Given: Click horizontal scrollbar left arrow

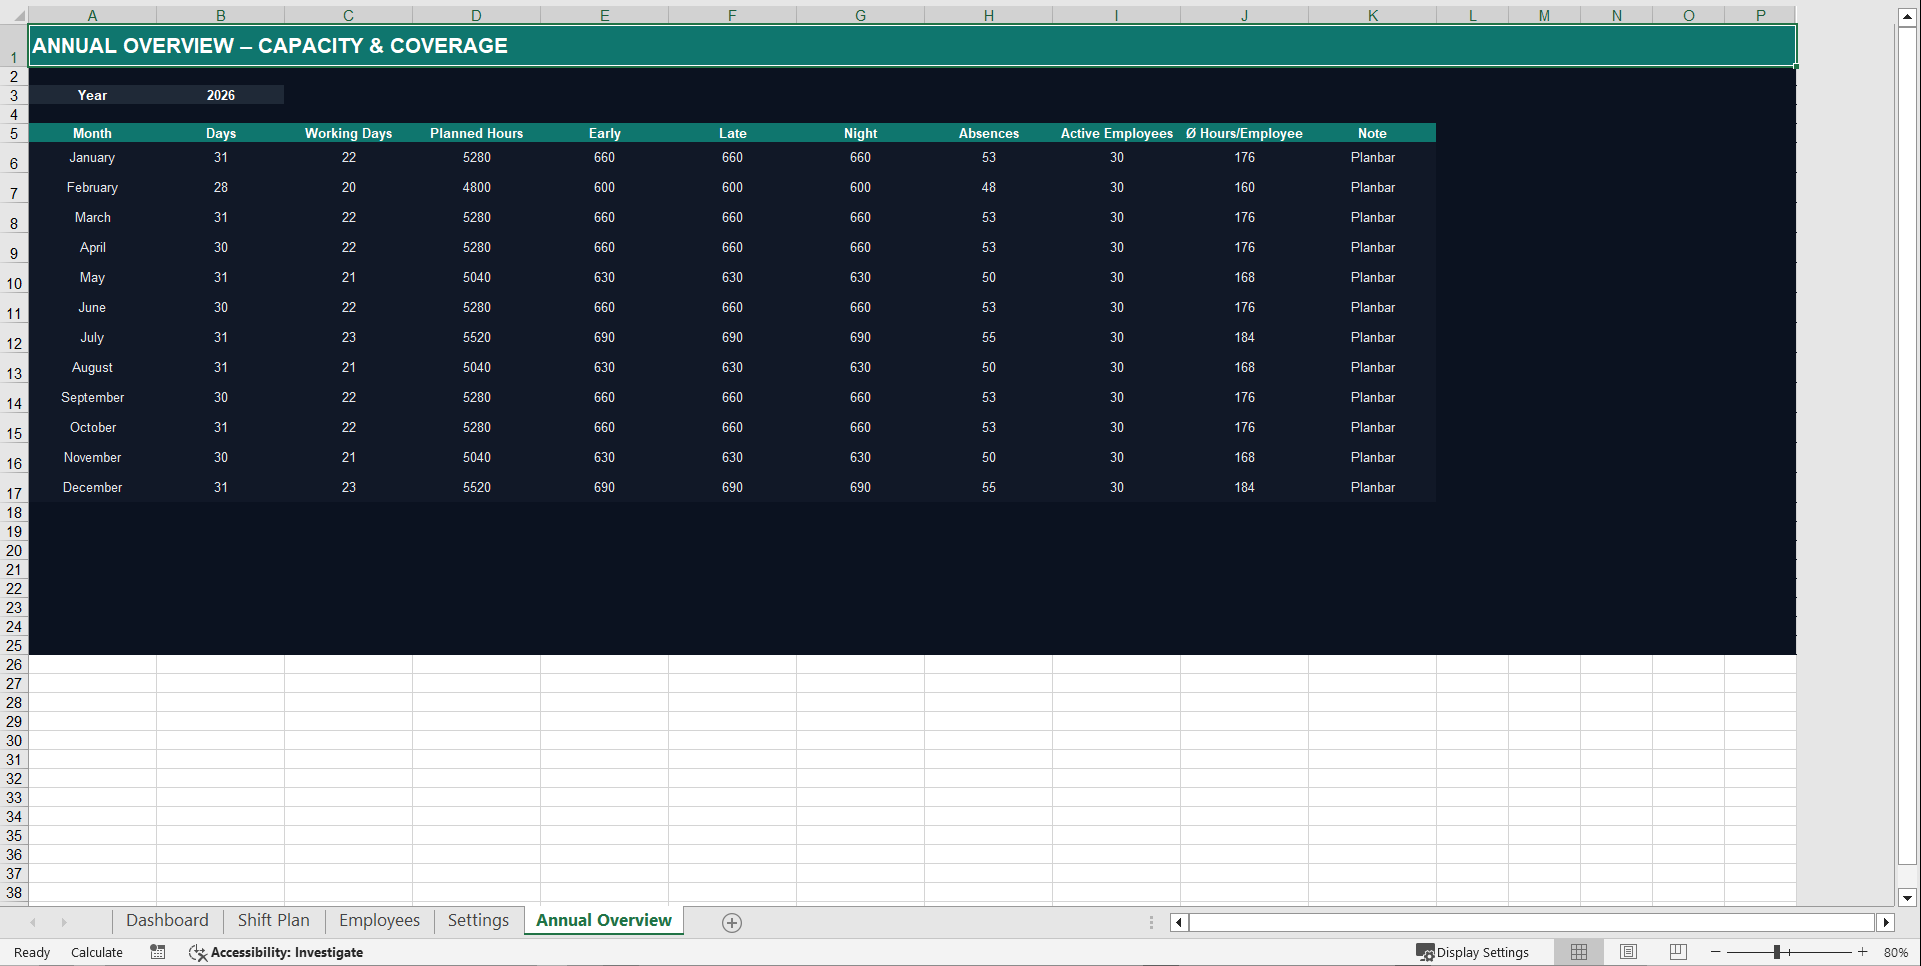Looking at the screenshot, I should click(x=1179, y=923).
